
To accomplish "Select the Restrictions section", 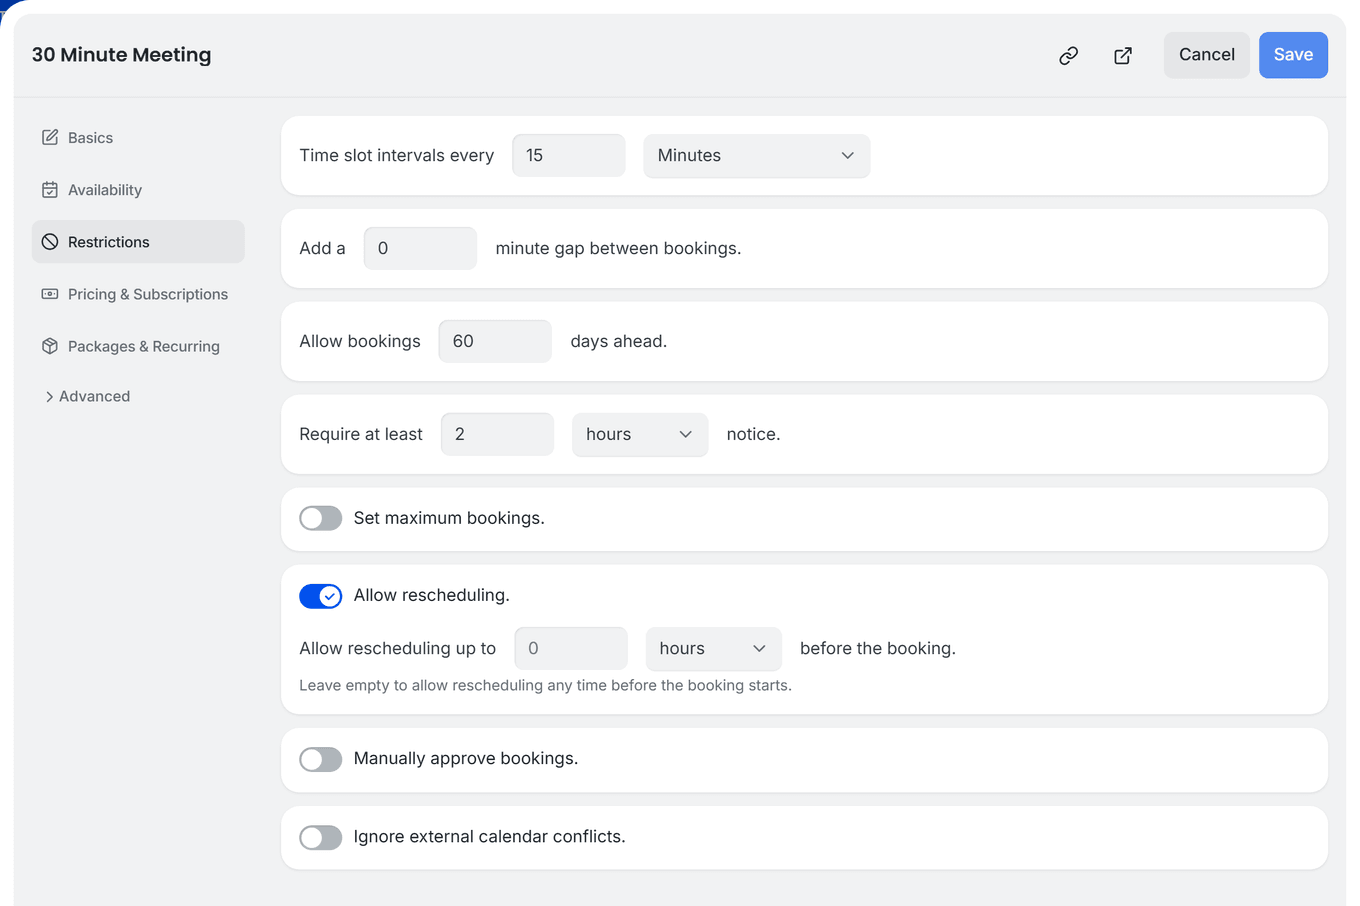I will point(138,241).
